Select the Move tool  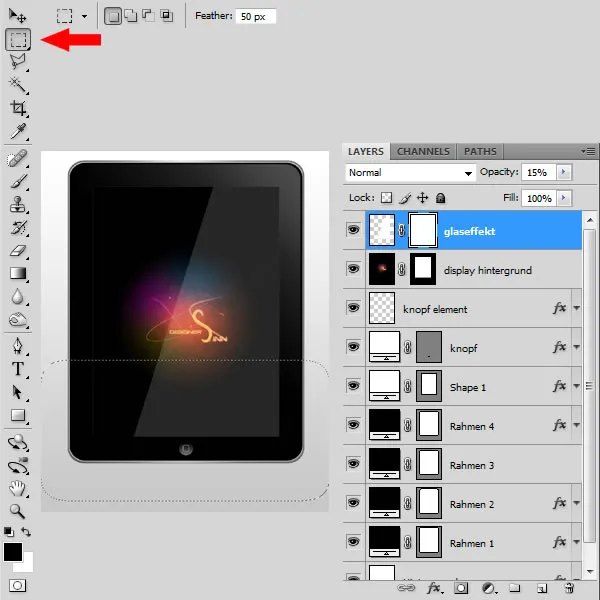17,16
